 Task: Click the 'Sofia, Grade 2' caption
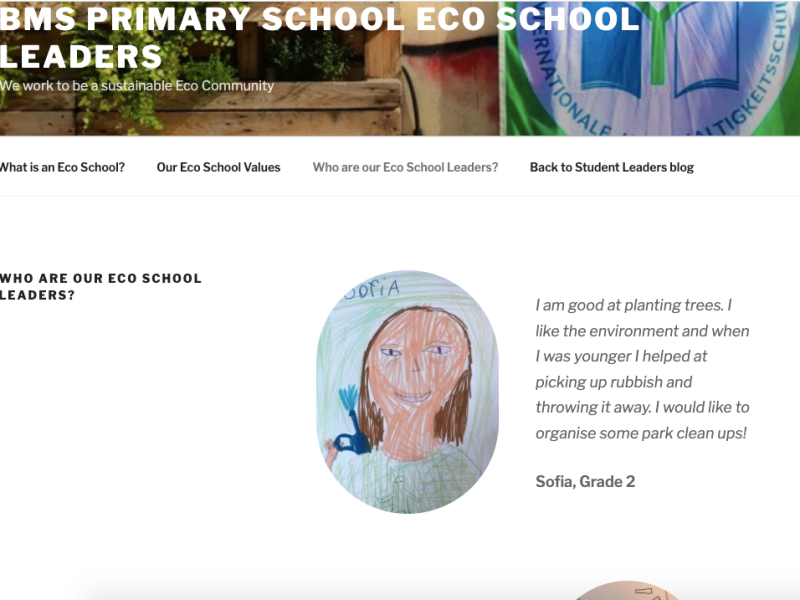point(585,481)
